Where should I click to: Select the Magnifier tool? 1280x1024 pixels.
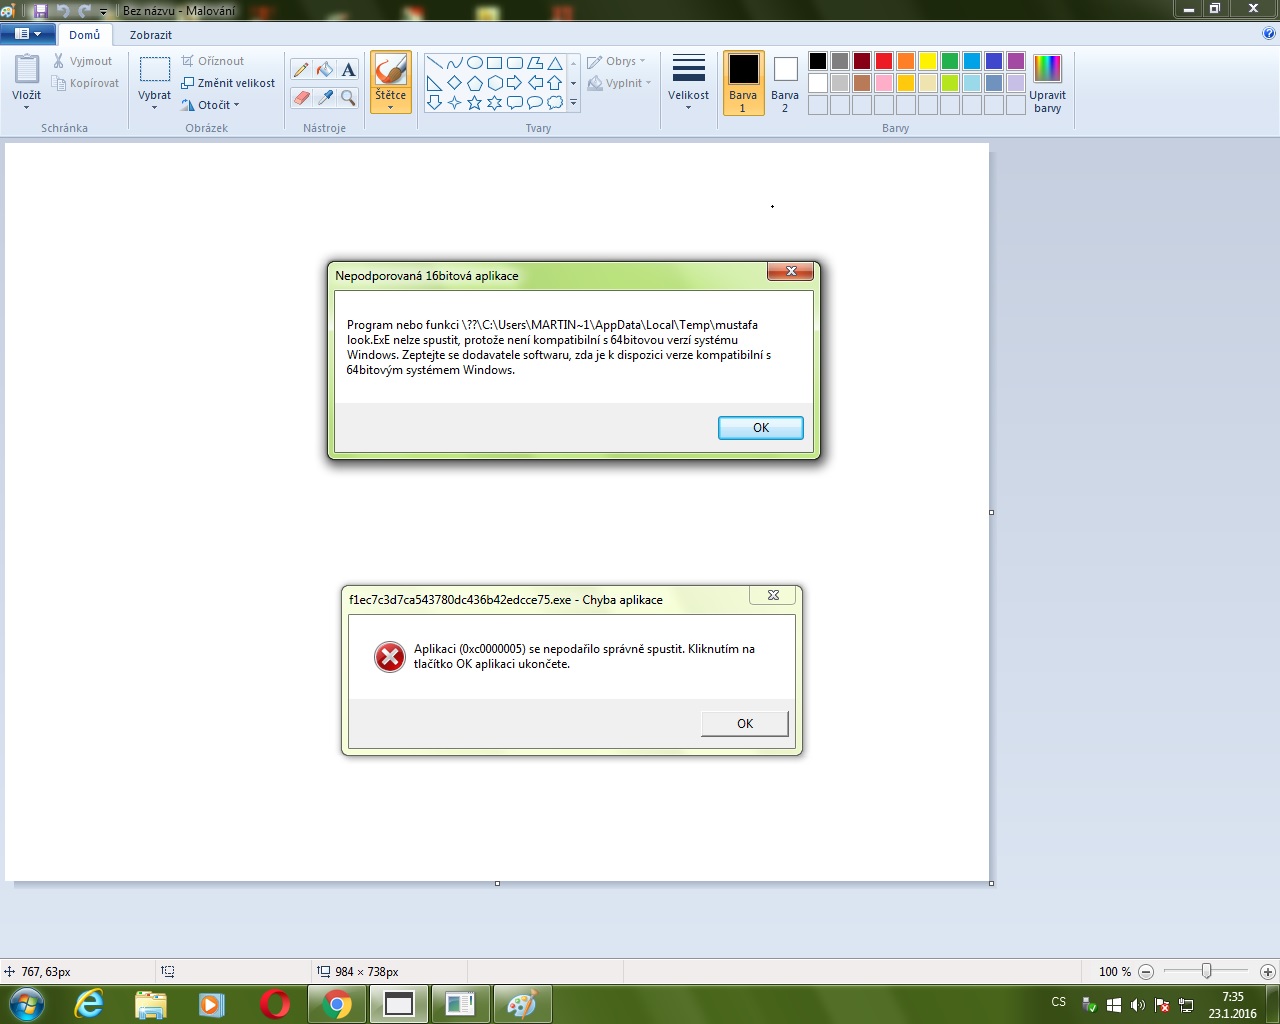click(348, 97)
